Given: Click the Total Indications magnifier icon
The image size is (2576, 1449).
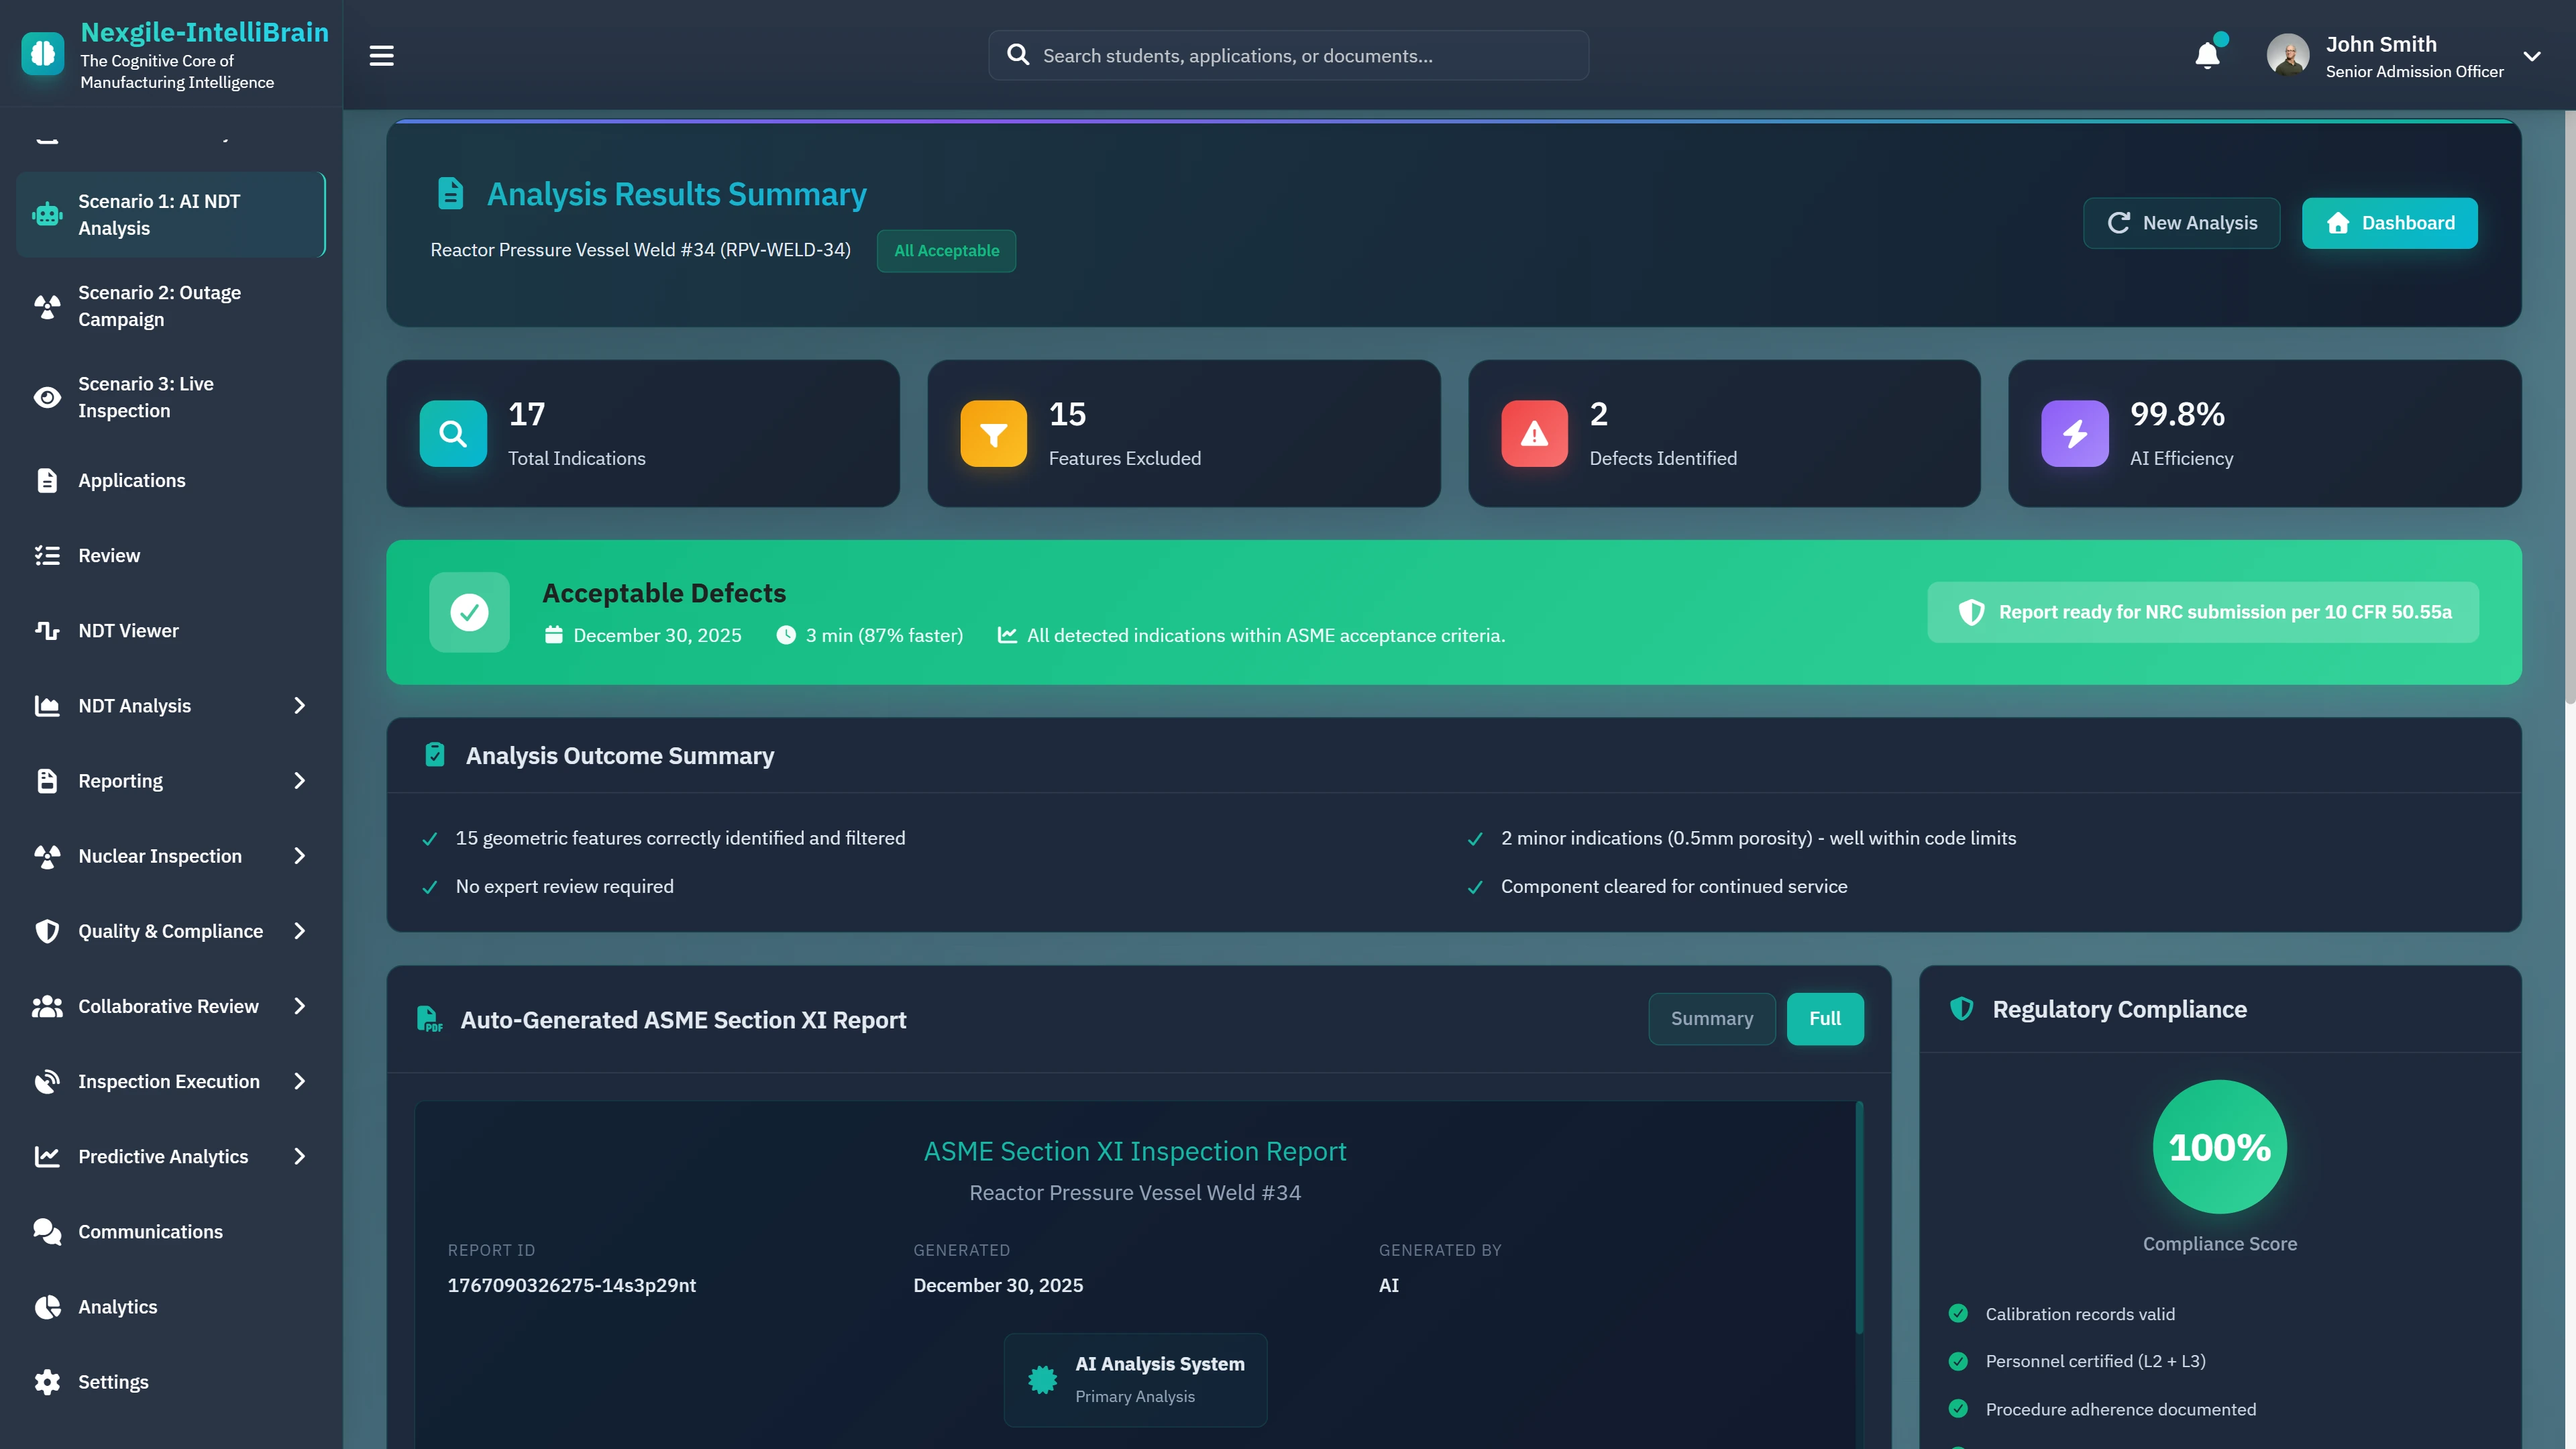Looking at the screenshot, I should [453, 433].
